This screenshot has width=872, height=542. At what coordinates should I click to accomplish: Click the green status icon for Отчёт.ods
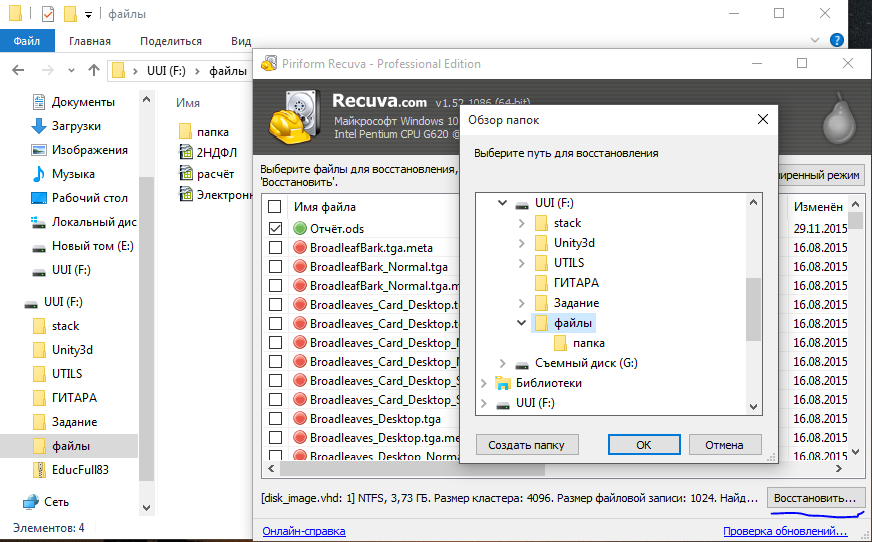300,229
